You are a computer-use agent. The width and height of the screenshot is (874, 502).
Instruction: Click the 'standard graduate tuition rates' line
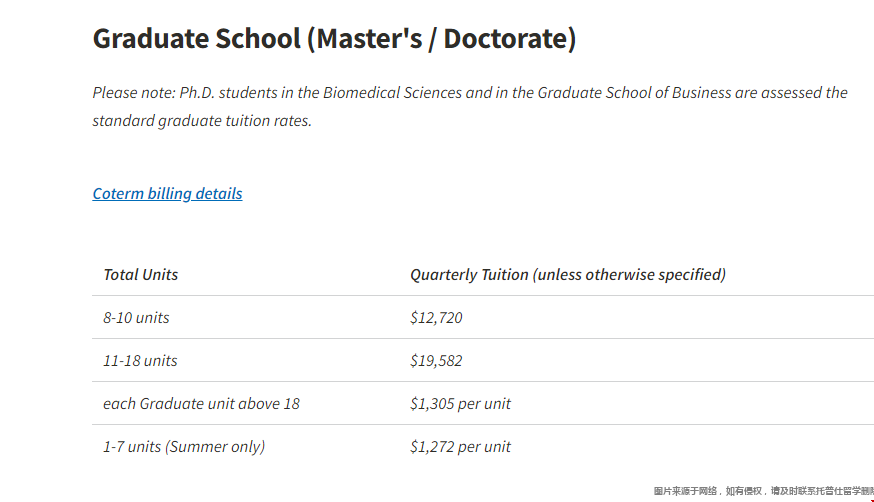(x=202, y=121)
